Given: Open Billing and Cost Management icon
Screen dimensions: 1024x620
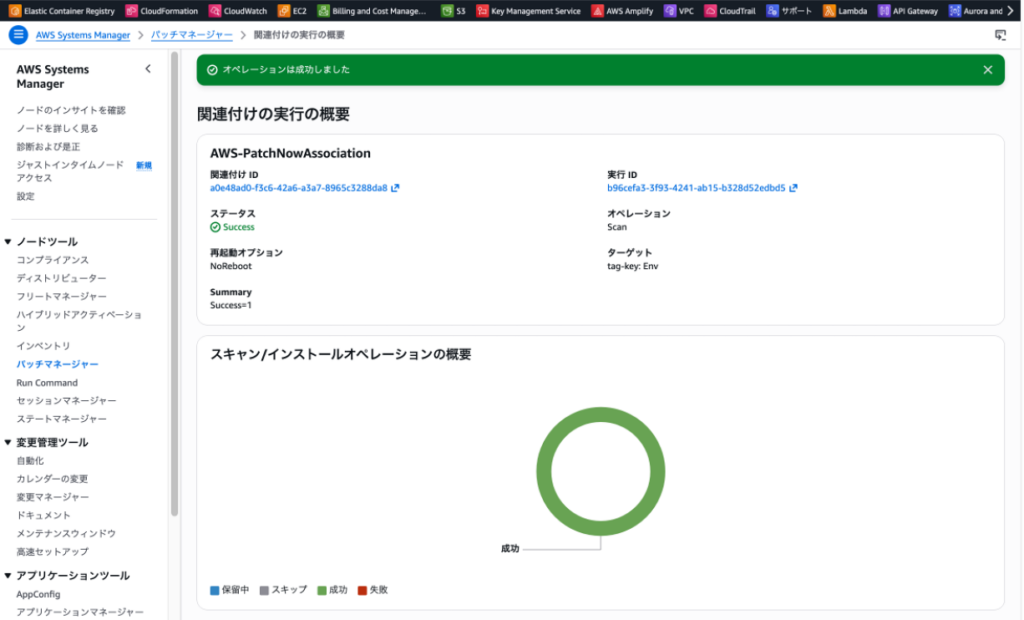Looking at the screenshot, I should coord(323,10).
